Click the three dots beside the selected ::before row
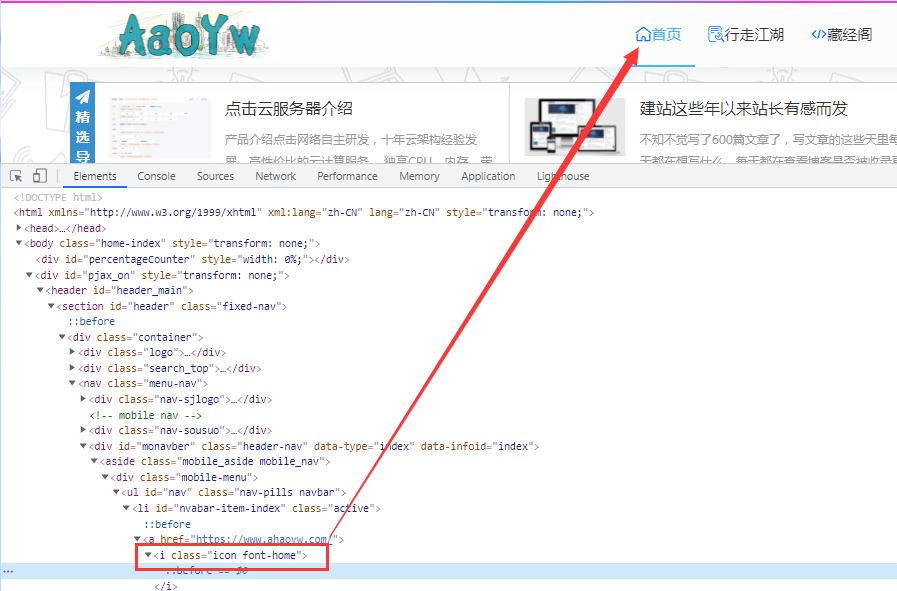 coord(8,570)
